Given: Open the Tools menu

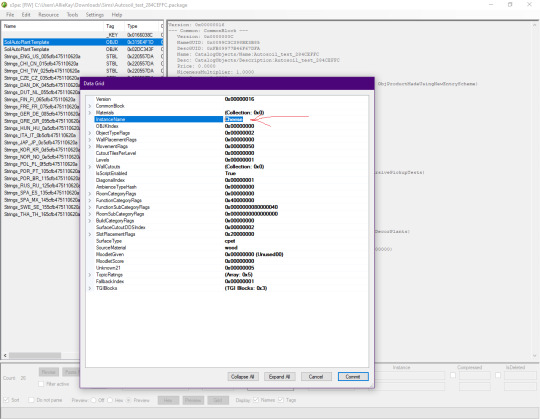Looking at the screenshot, I should 72,15.
